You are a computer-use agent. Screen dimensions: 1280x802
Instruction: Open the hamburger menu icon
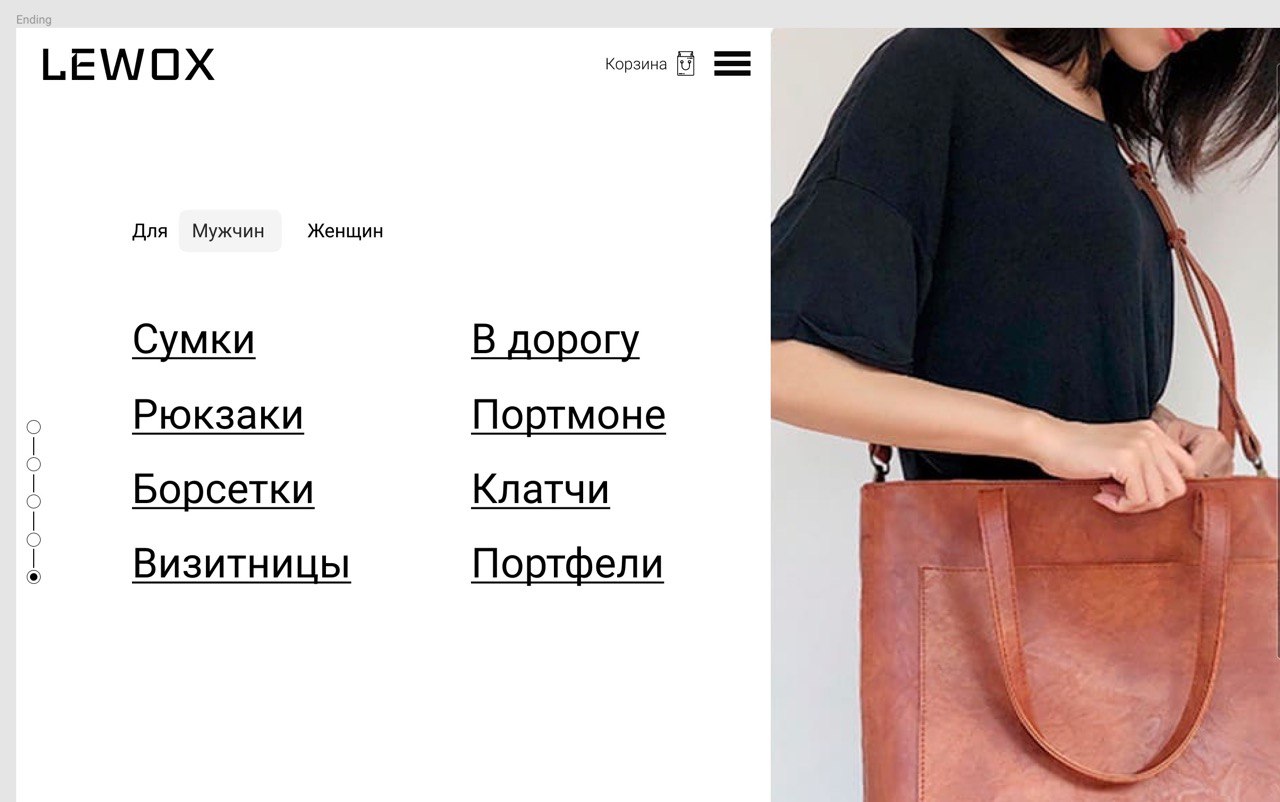coord(732,64)
